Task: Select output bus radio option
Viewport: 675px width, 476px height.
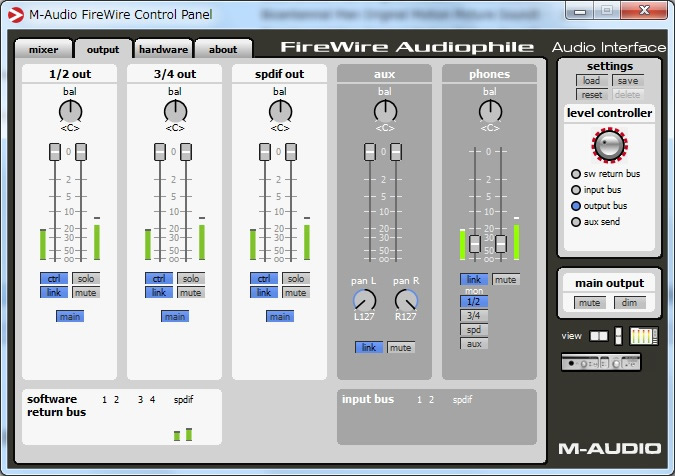Action: (576, 206)
